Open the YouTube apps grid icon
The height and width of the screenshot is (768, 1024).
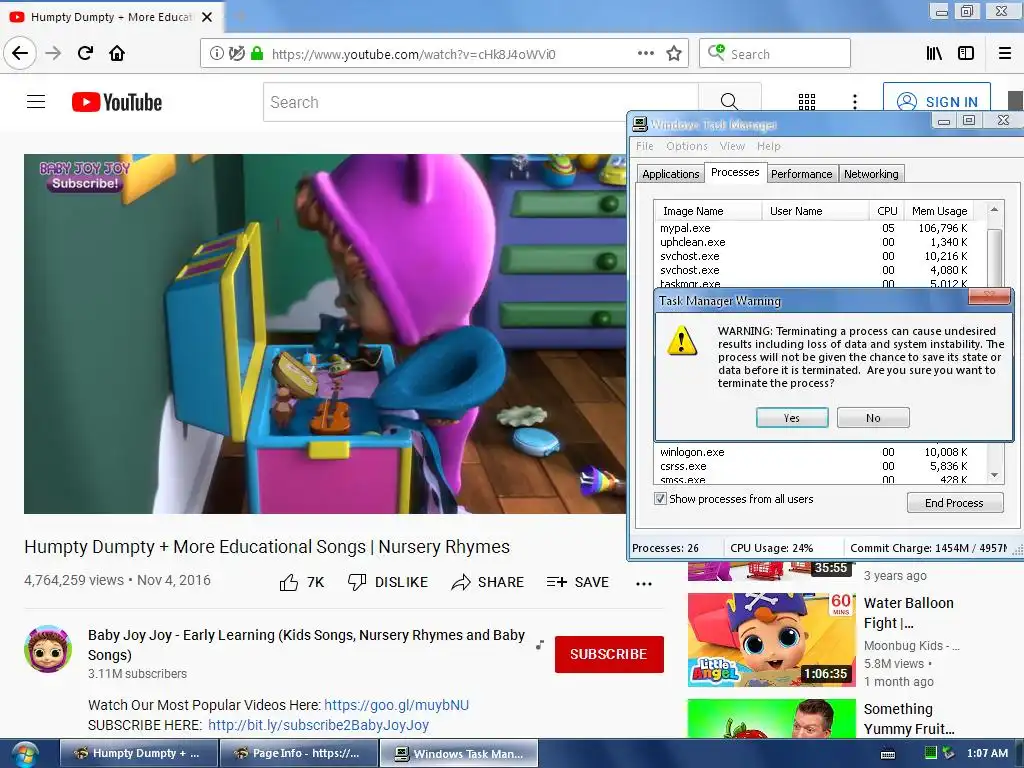point(807,102)
